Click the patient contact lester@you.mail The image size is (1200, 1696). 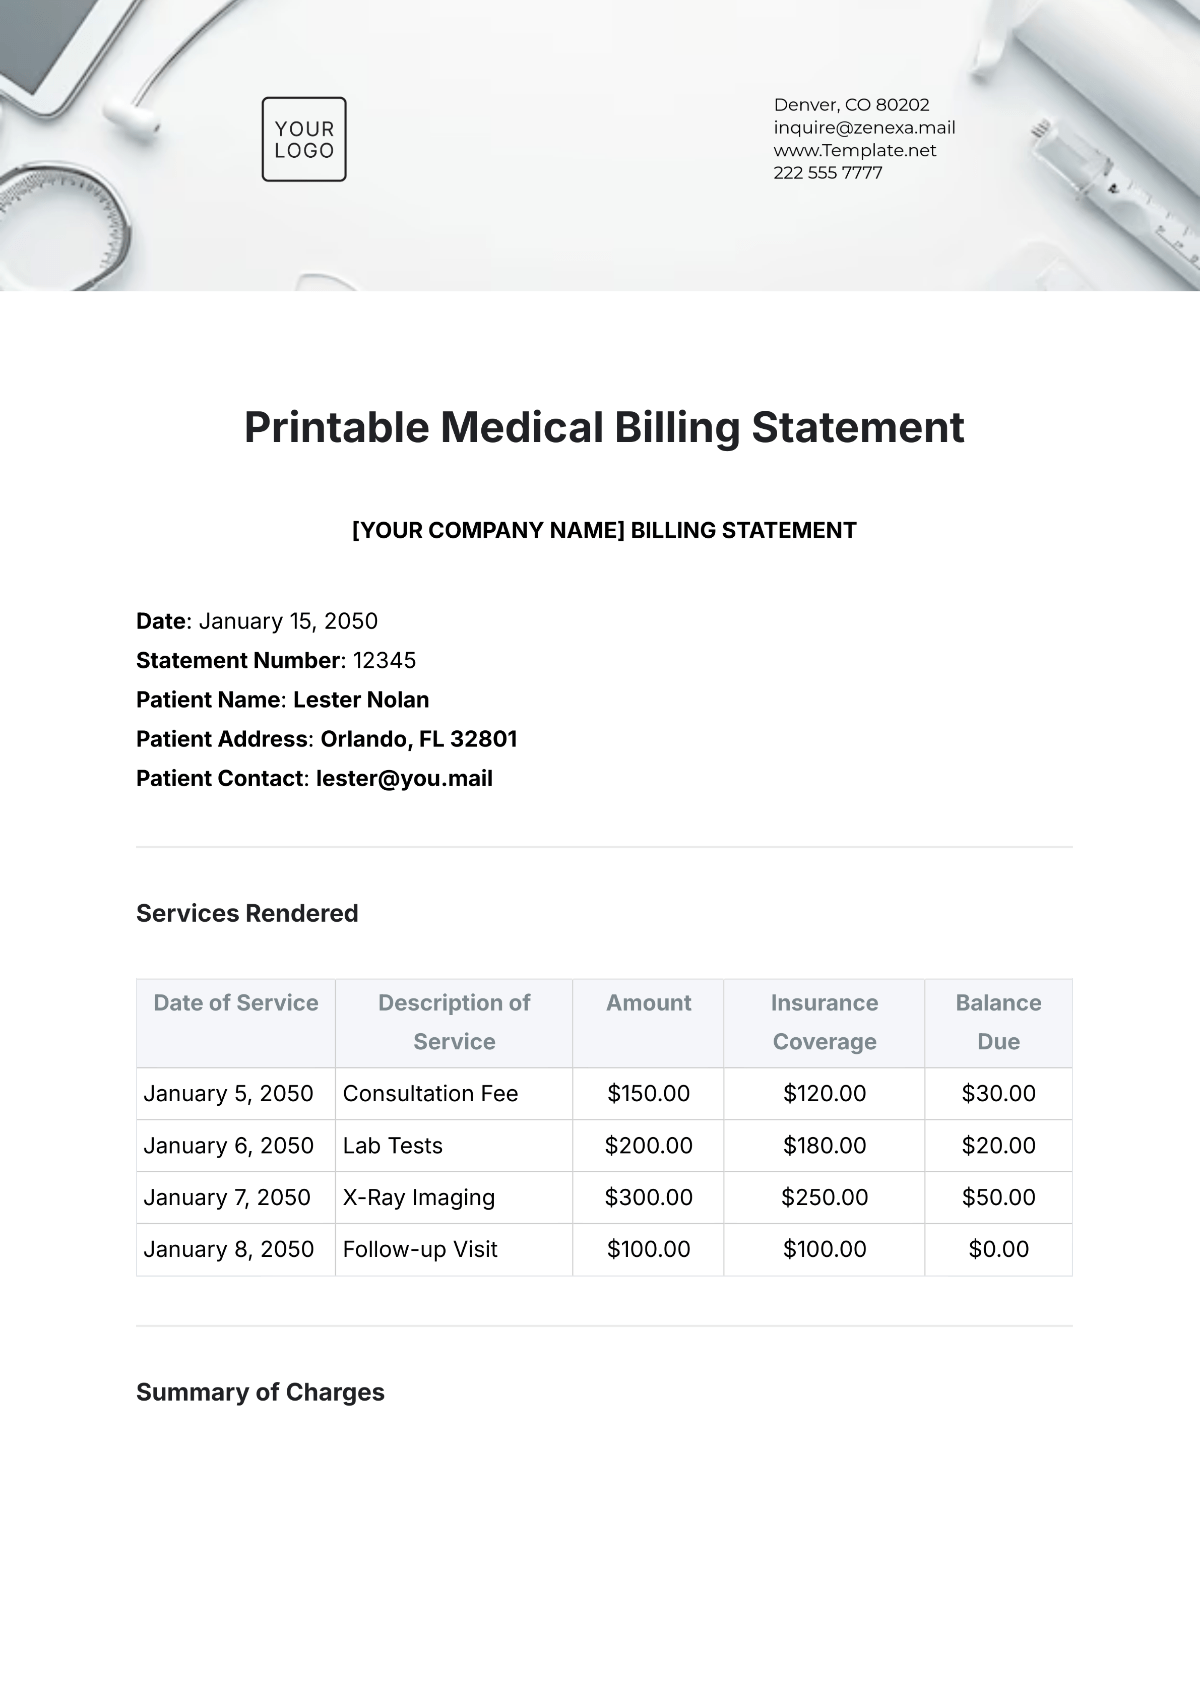point(404,779)
